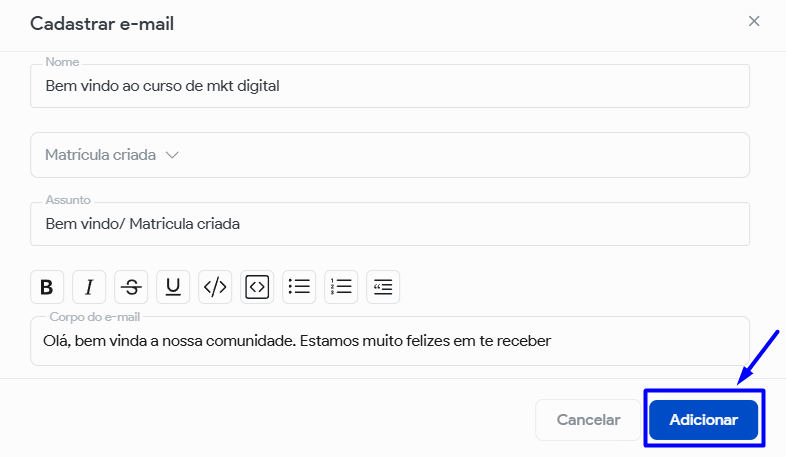Start a numbered list
Screen dimensions: 786x457
(x=341, y=287)
